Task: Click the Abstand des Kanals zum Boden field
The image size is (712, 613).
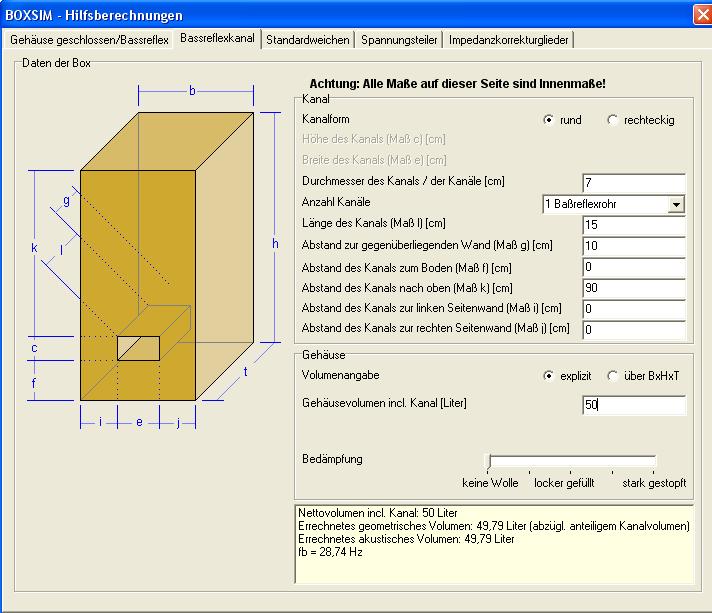Action: pos(633,267)
